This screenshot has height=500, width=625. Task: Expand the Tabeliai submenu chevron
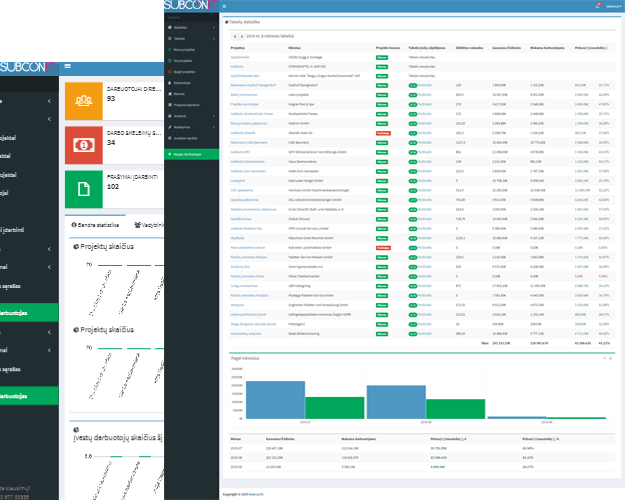(x=214, y=39)
